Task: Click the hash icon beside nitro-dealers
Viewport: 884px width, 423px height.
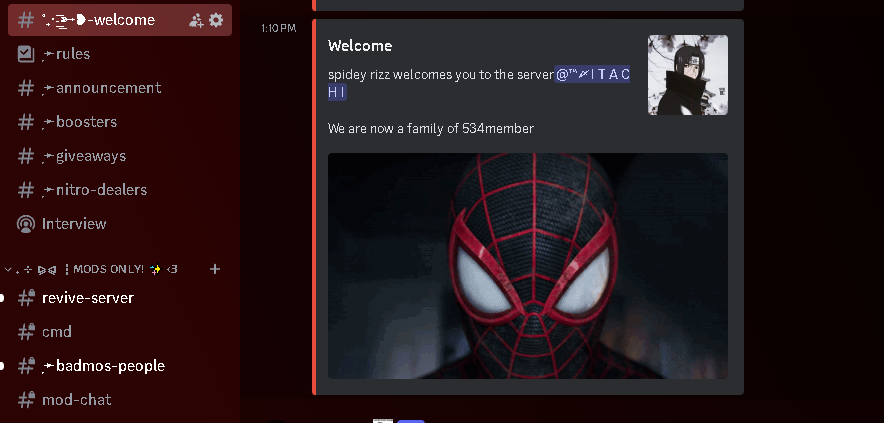Action: click(27, 190)
